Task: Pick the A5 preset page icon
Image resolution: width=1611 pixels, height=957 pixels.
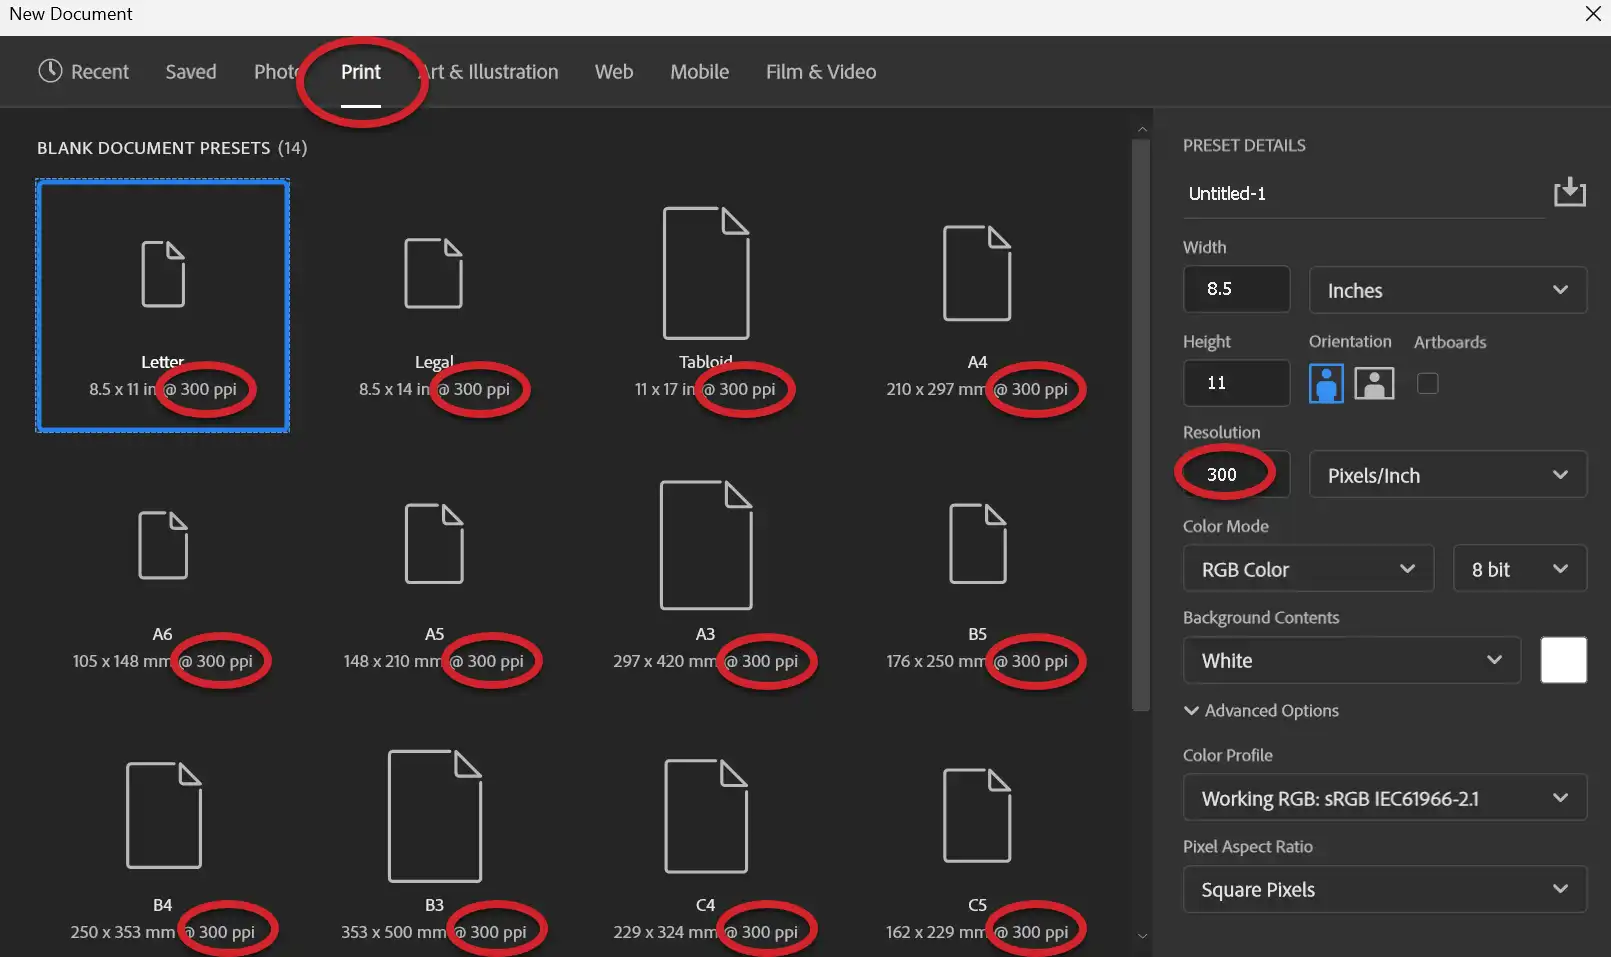Action: [x=434, y=544]
